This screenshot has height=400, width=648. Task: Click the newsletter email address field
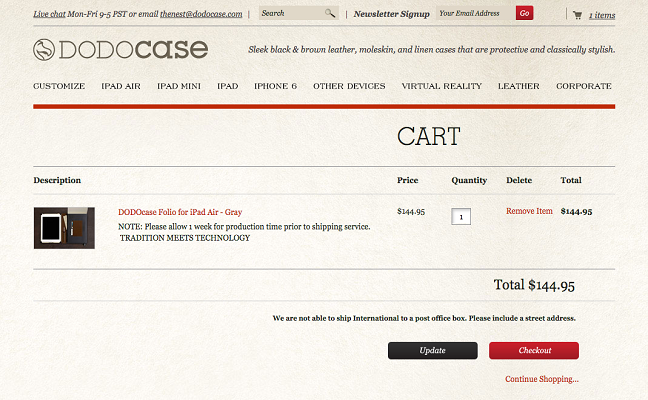pyautogui.click(x=475, y=13)
